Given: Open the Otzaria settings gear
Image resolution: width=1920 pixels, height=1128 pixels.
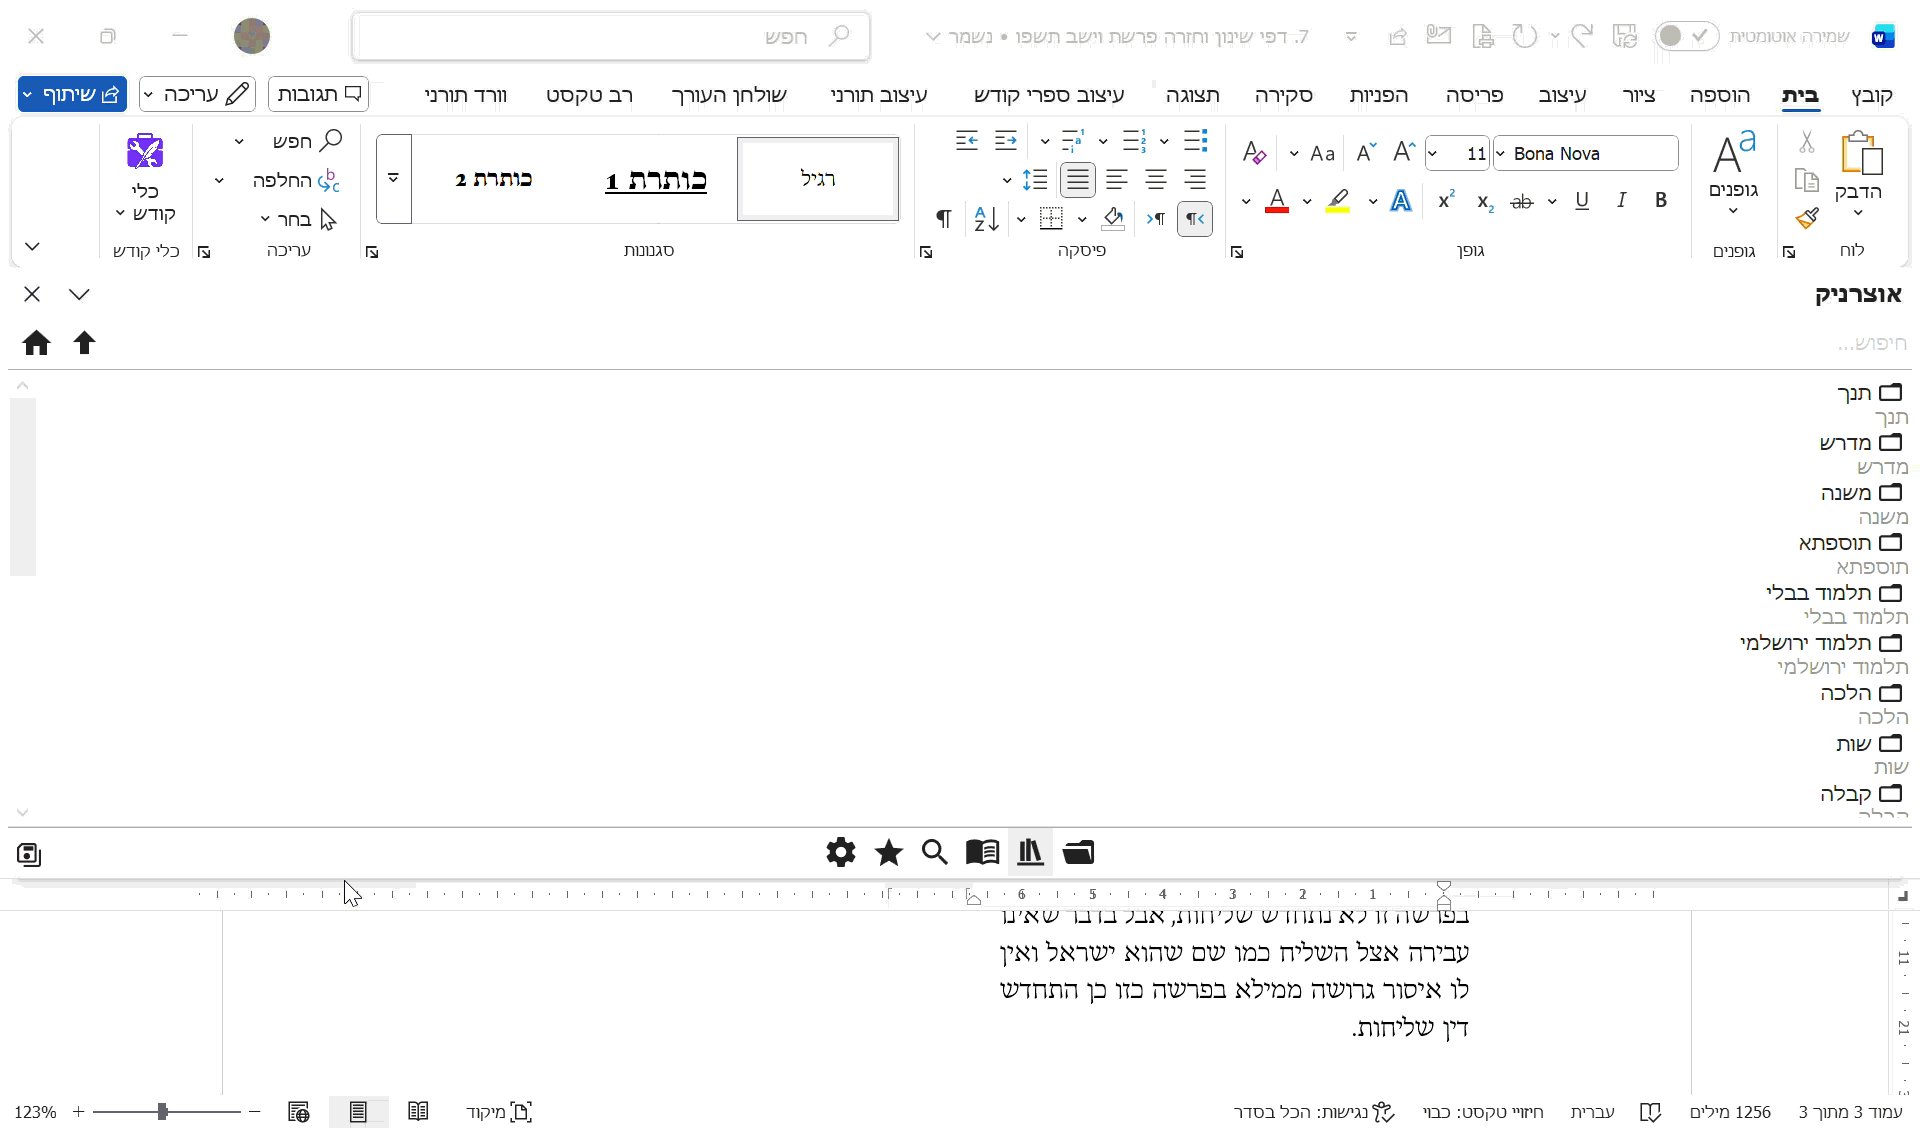Looking at the screenshot, I should (841, 852).
